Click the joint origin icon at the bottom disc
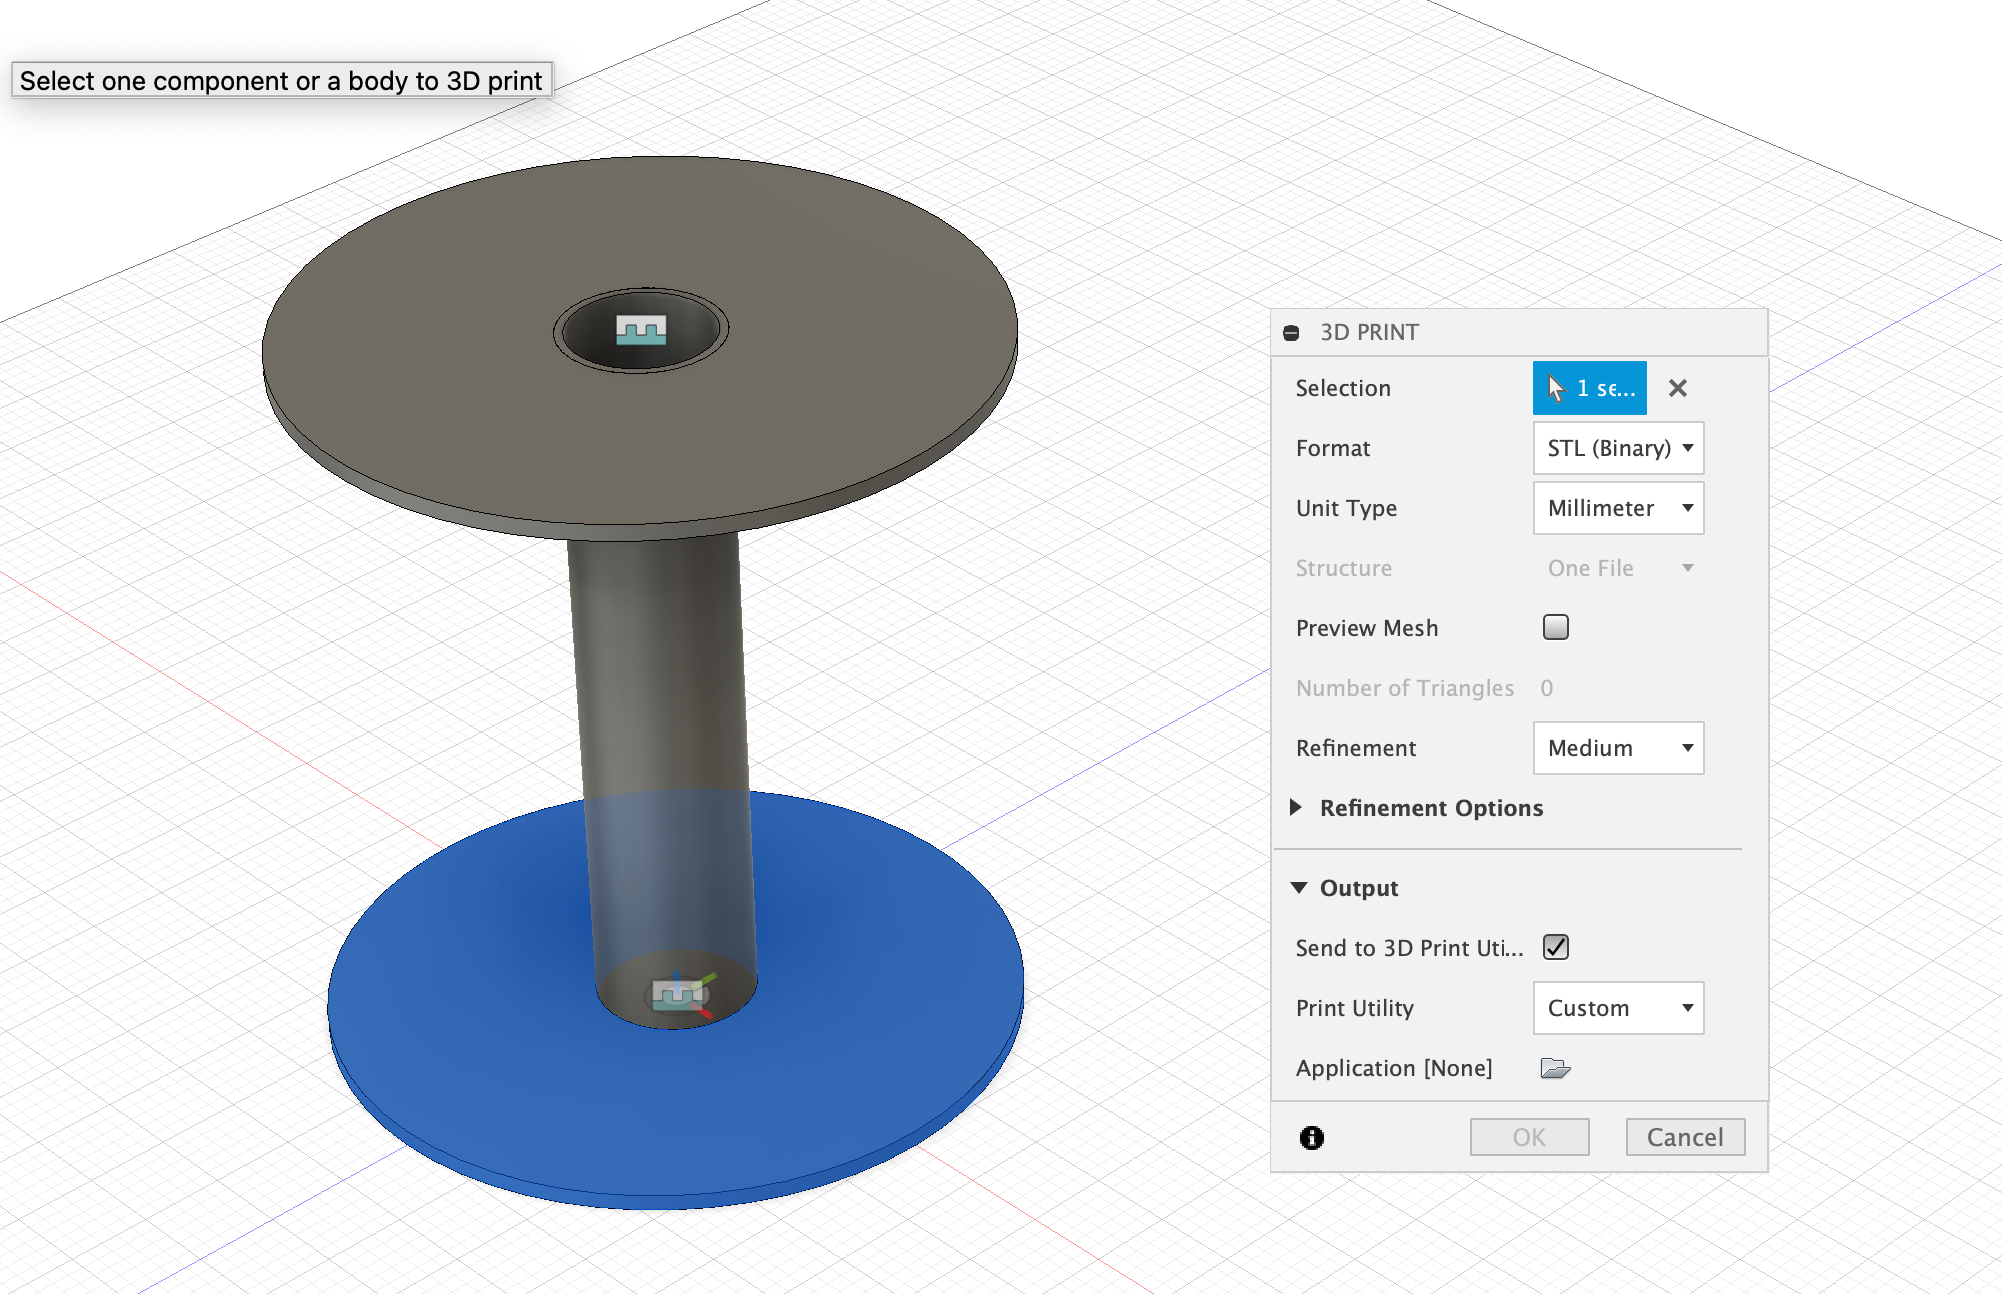Screen dimensions: 2002x1294 pyautogui.click(x=680, y=994)
